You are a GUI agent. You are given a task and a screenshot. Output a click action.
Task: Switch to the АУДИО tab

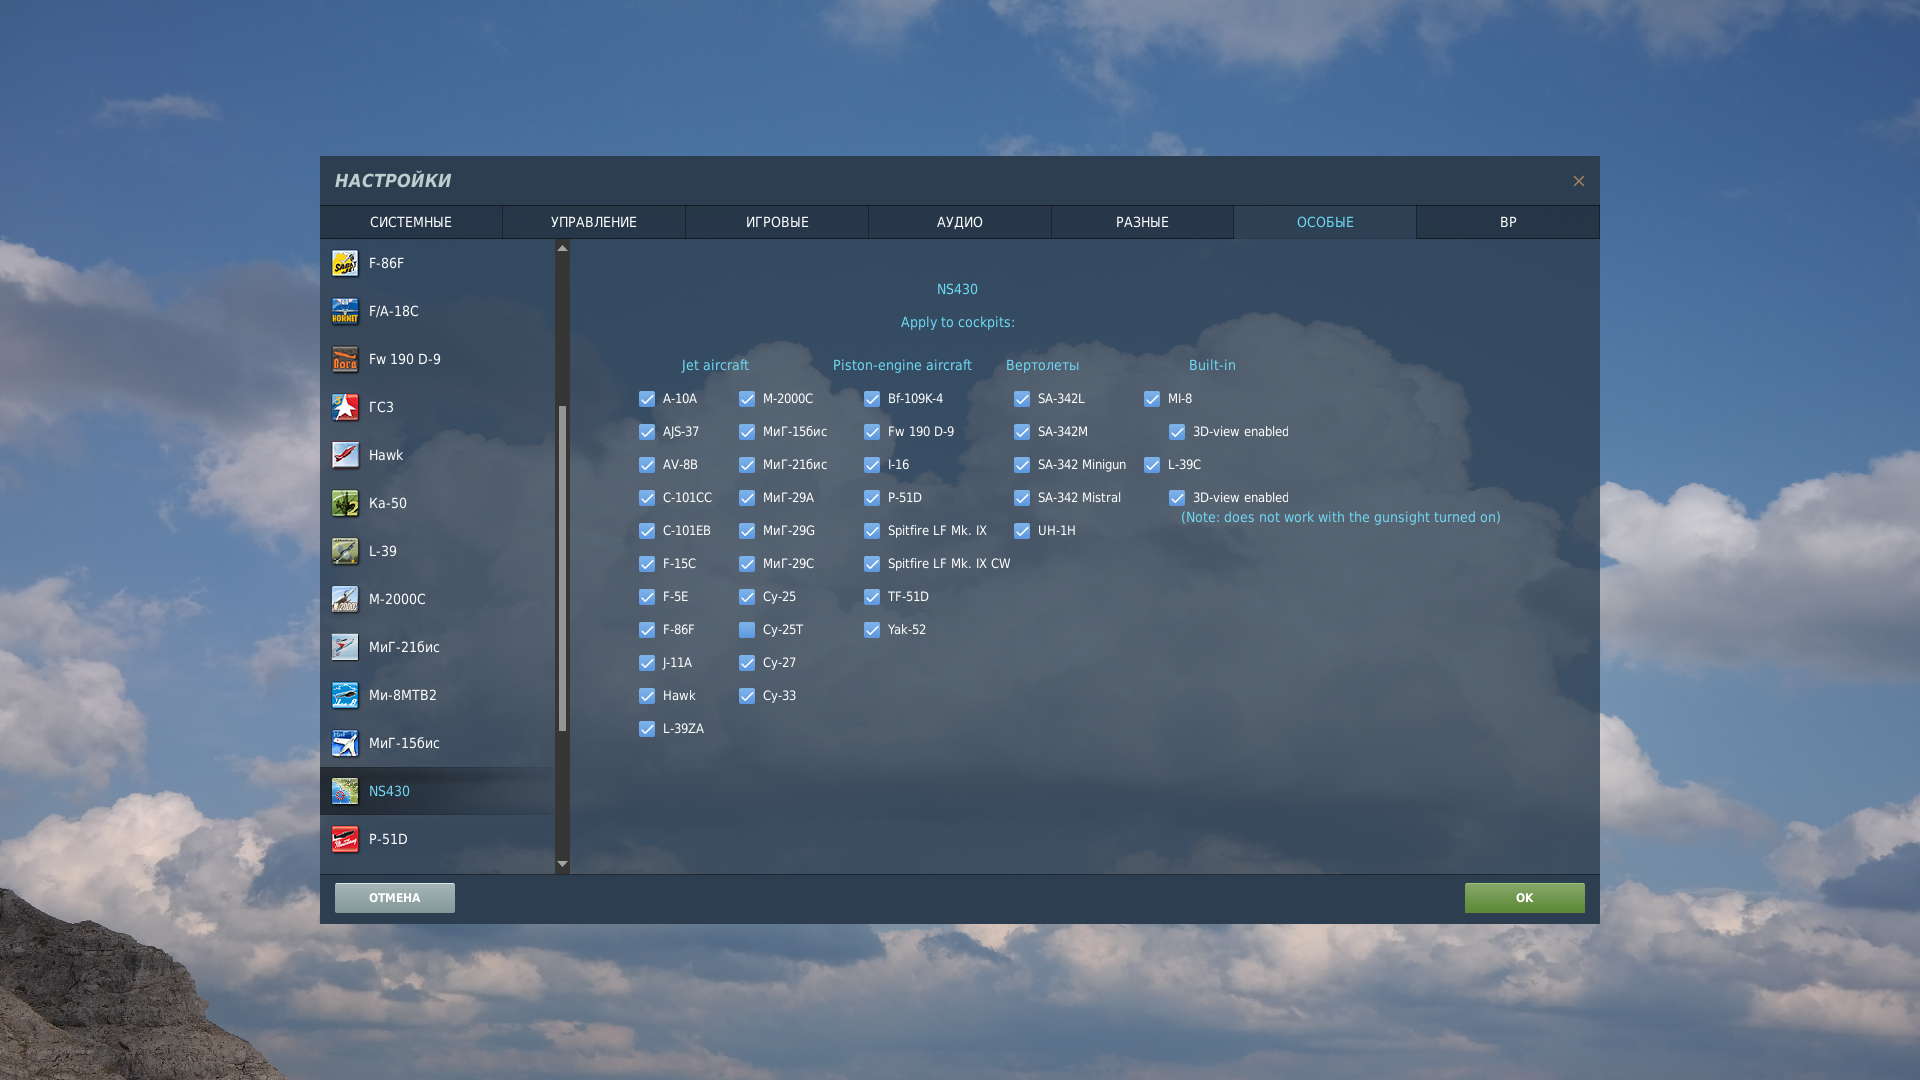click(x=960, y=222)
